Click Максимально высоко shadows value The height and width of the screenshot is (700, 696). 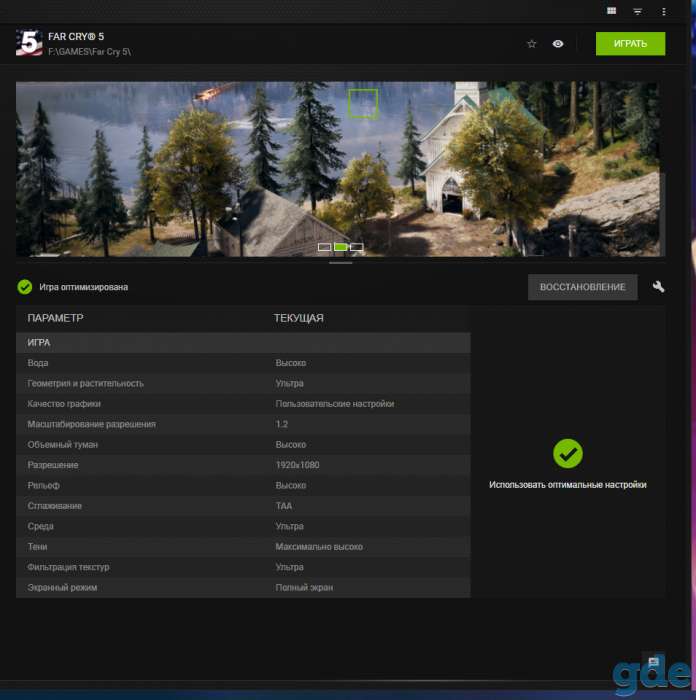point(319,547)
